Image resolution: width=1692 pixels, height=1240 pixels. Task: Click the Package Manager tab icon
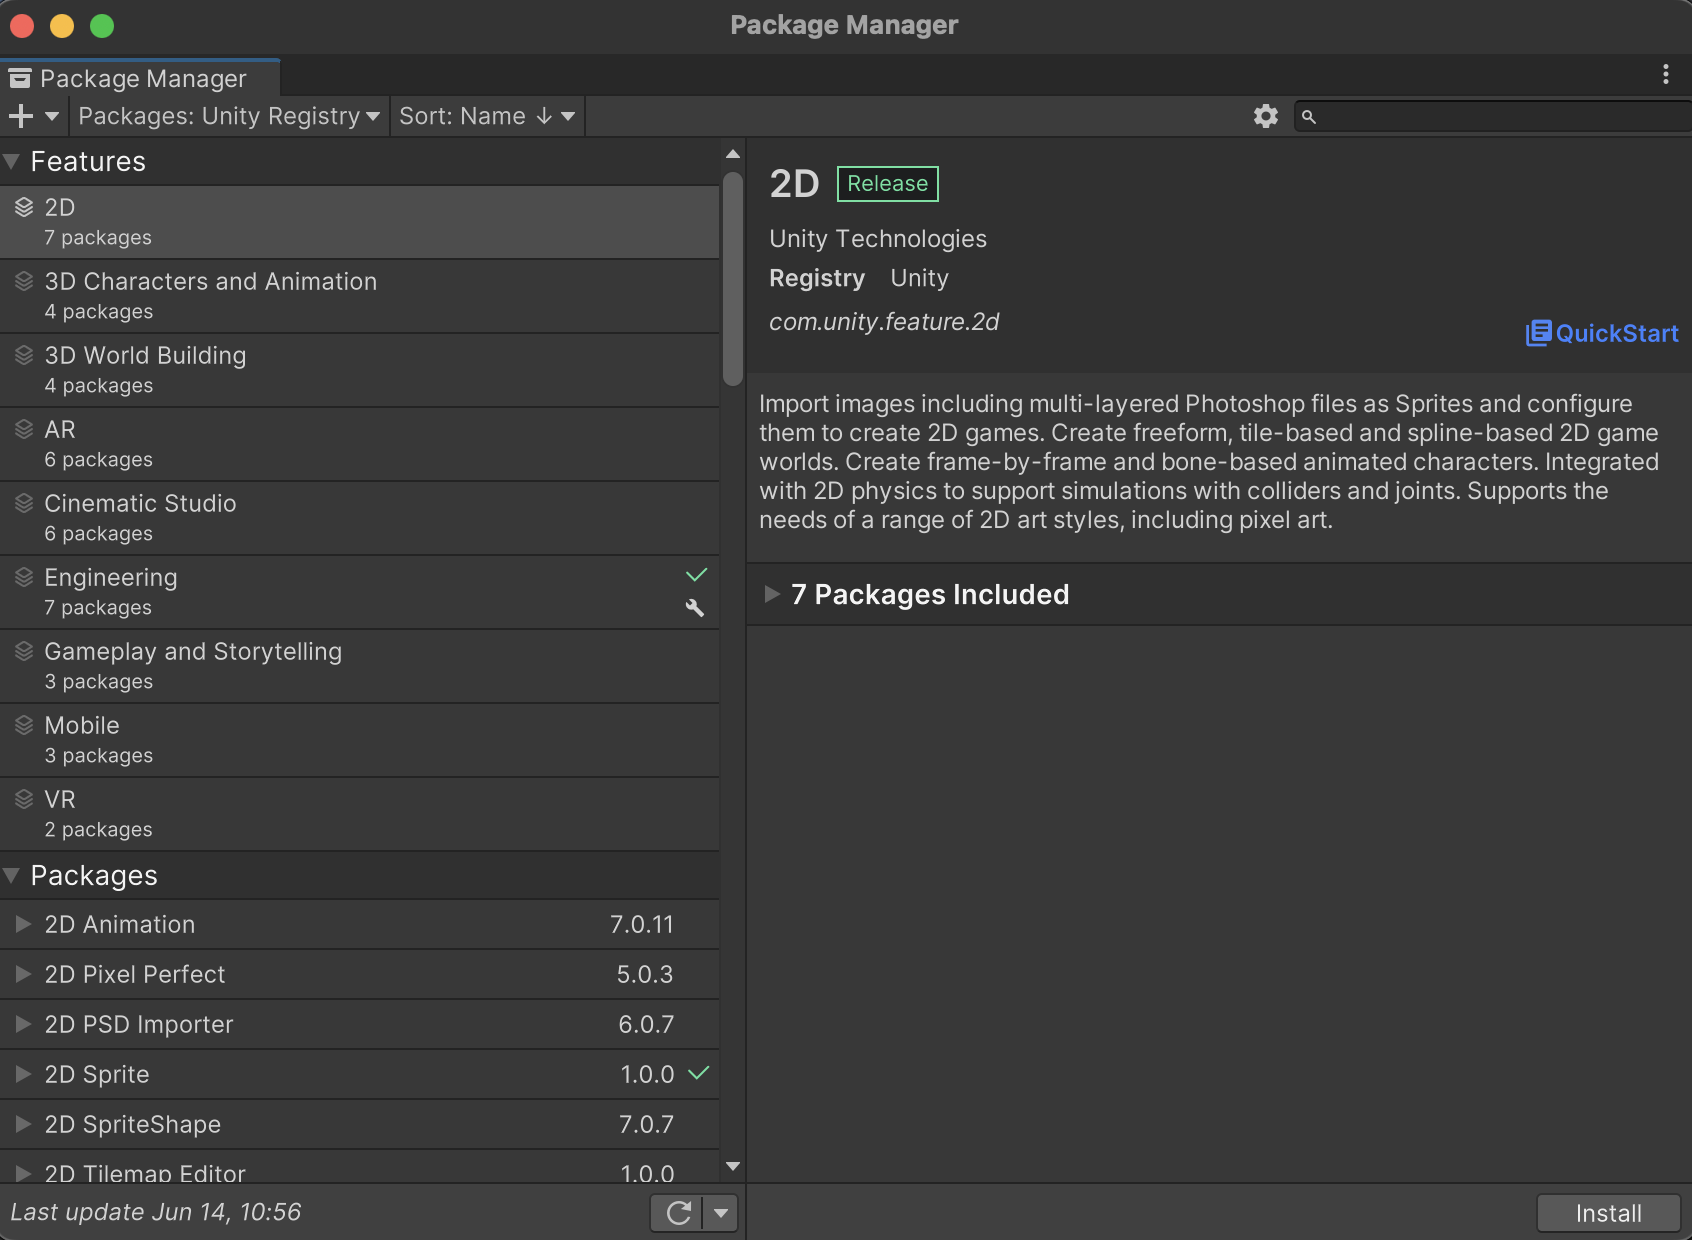(x=20, y=78)
